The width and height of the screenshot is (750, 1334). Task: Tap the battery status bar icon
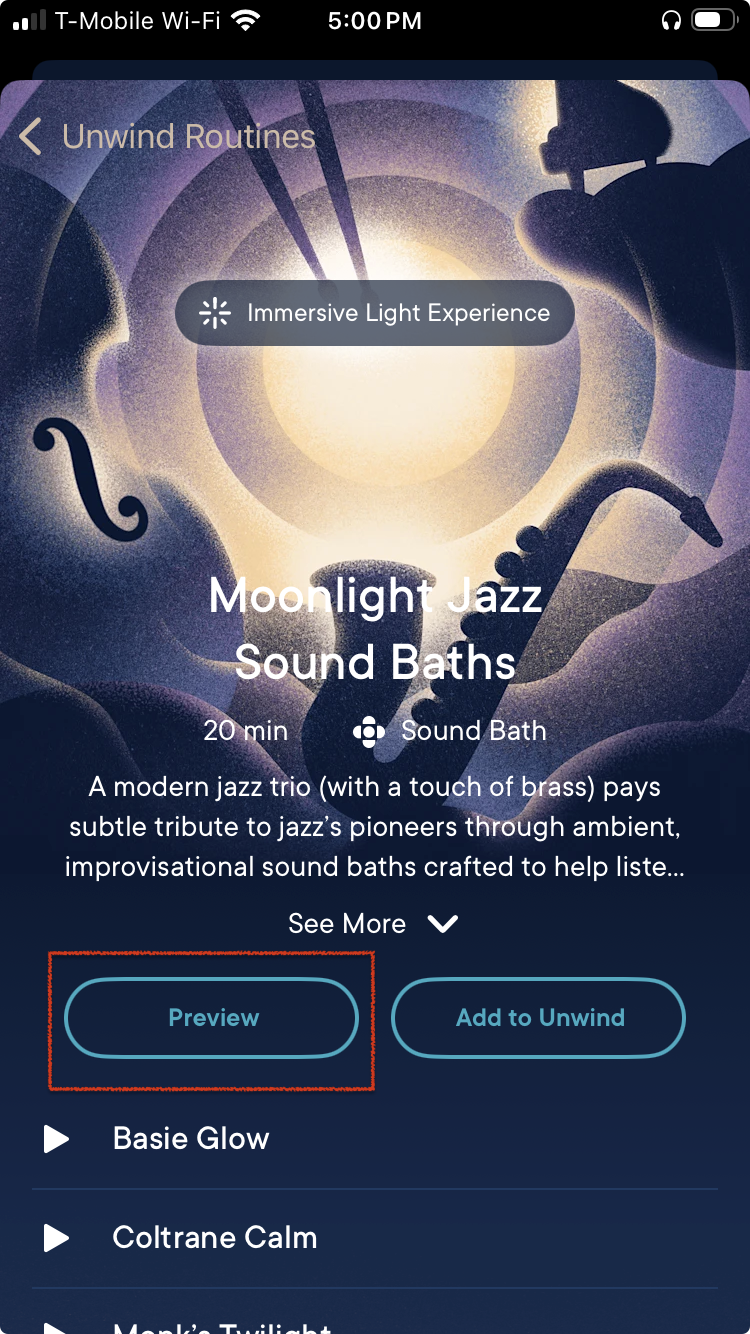[715, 20]
